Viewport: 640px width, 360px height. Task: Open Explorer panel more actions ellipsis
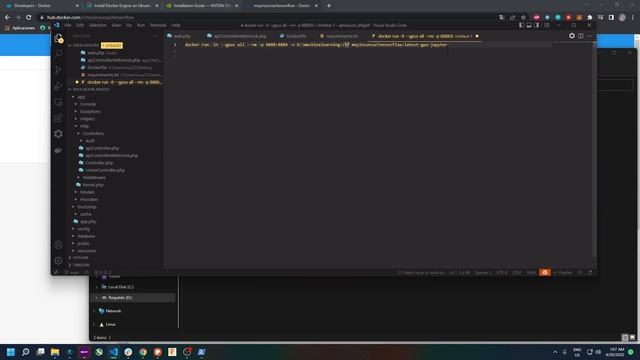click(155, 36)
